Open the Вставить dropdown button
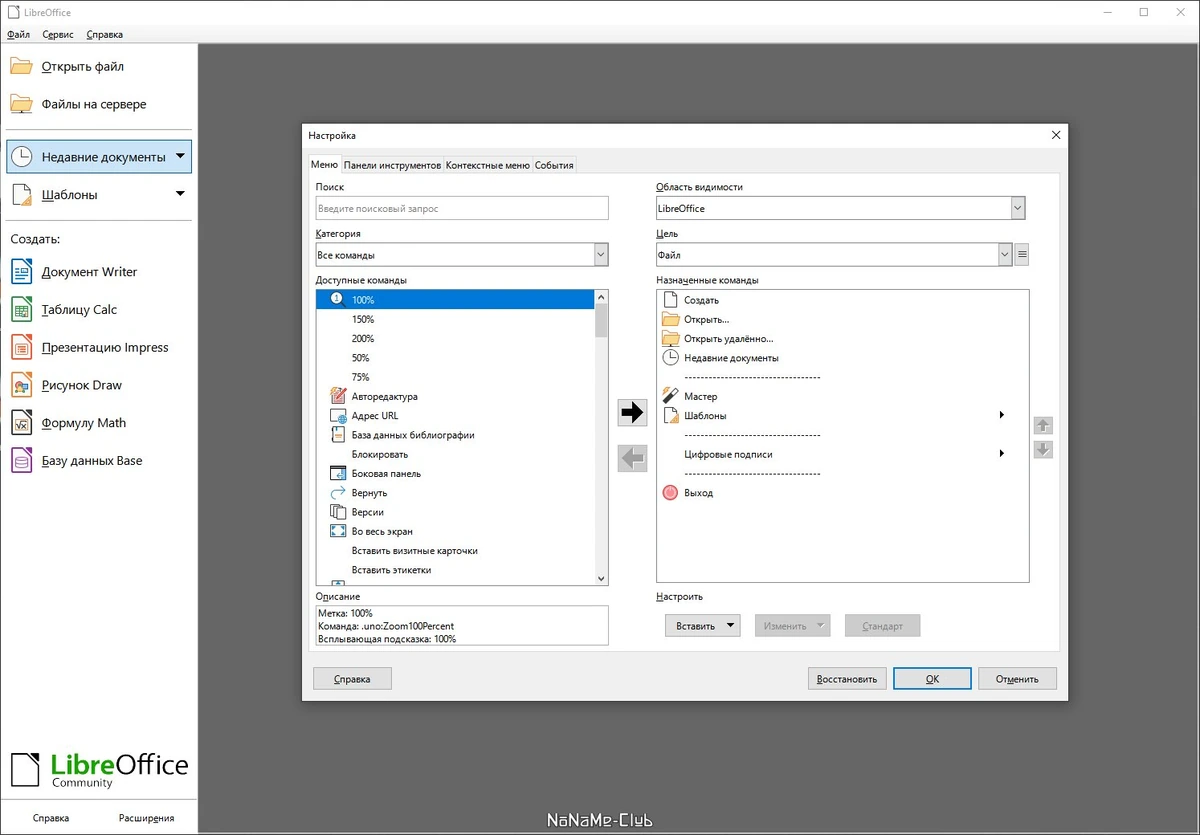The height and width of the screenshot is (835, 1200). point(702,626)
